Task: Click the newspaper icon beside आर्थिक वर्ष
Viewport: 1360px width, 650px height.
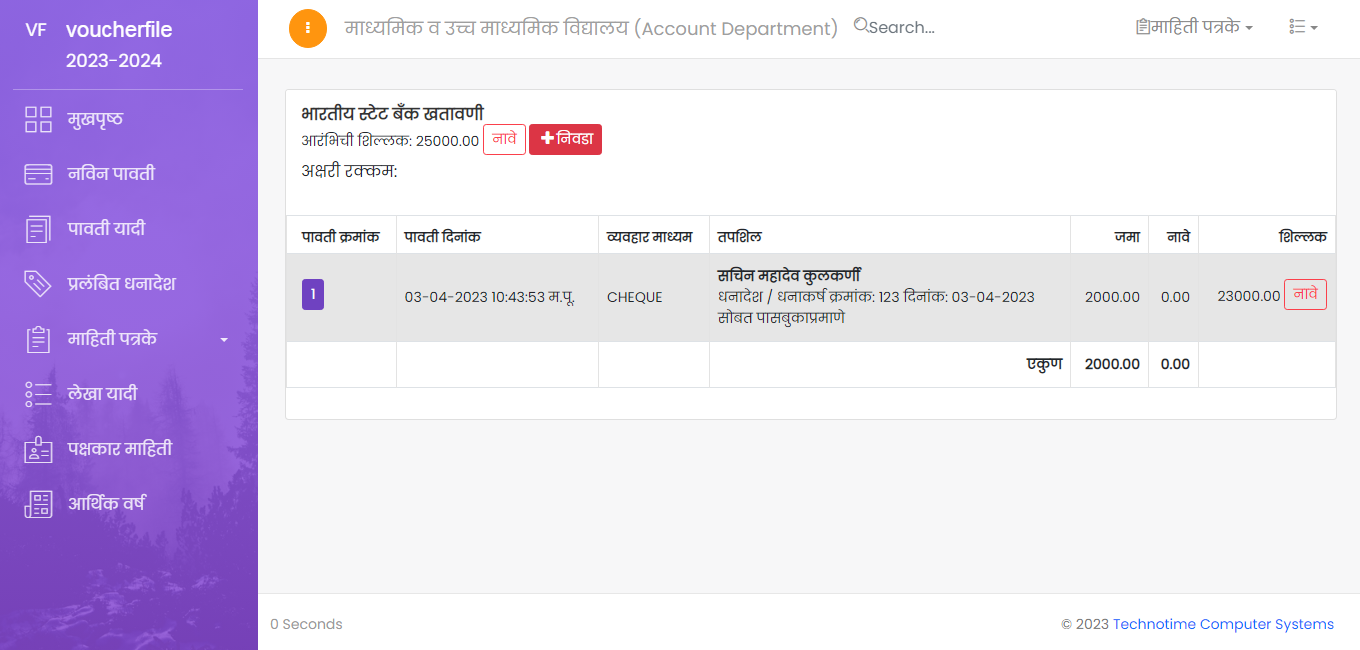Action: point(38,504)
